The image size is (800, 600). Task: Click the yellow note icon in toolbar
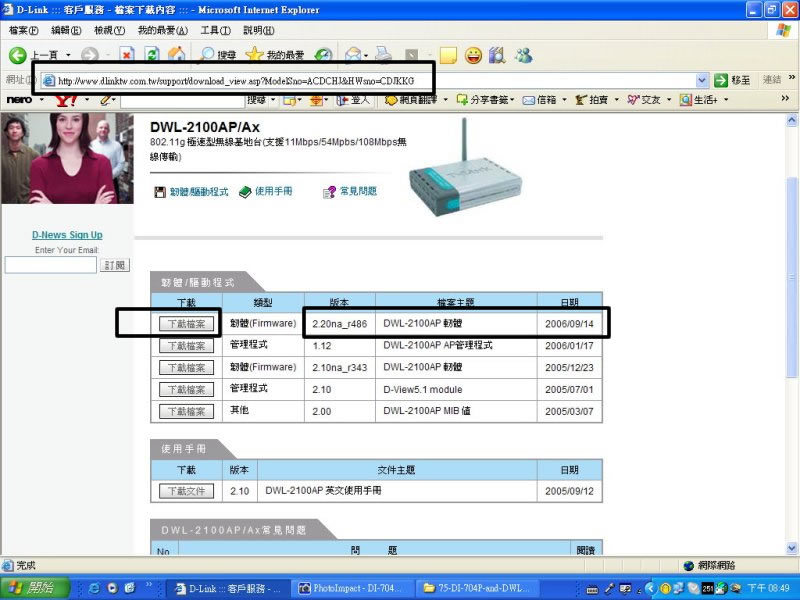pyautogui.click(x=448, y=55)
